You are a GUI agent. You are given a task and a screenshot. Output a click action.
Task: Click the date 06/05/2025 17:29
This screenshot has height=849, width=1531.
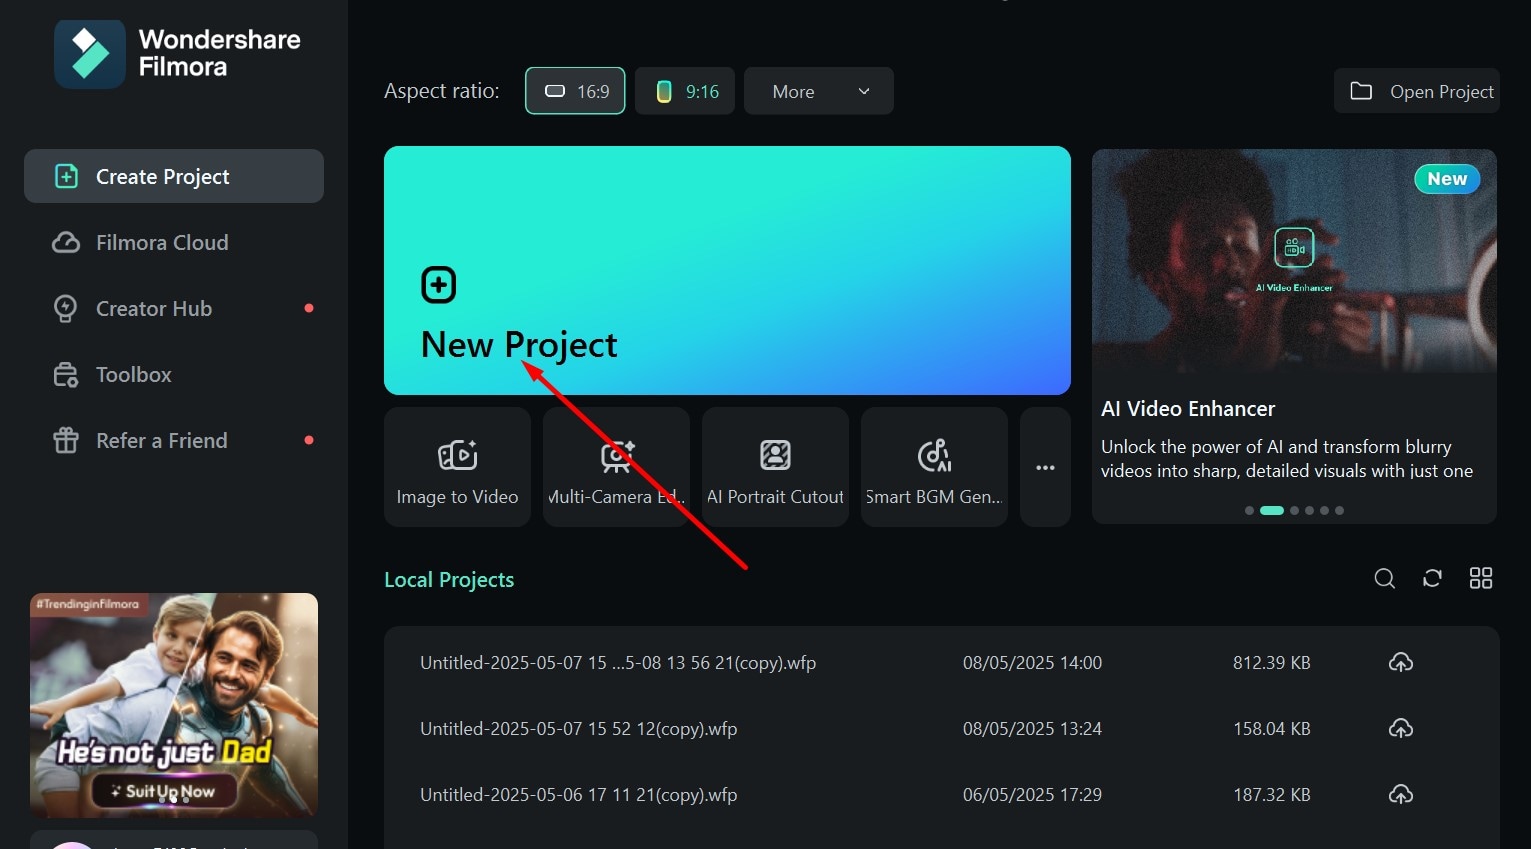1032,794
